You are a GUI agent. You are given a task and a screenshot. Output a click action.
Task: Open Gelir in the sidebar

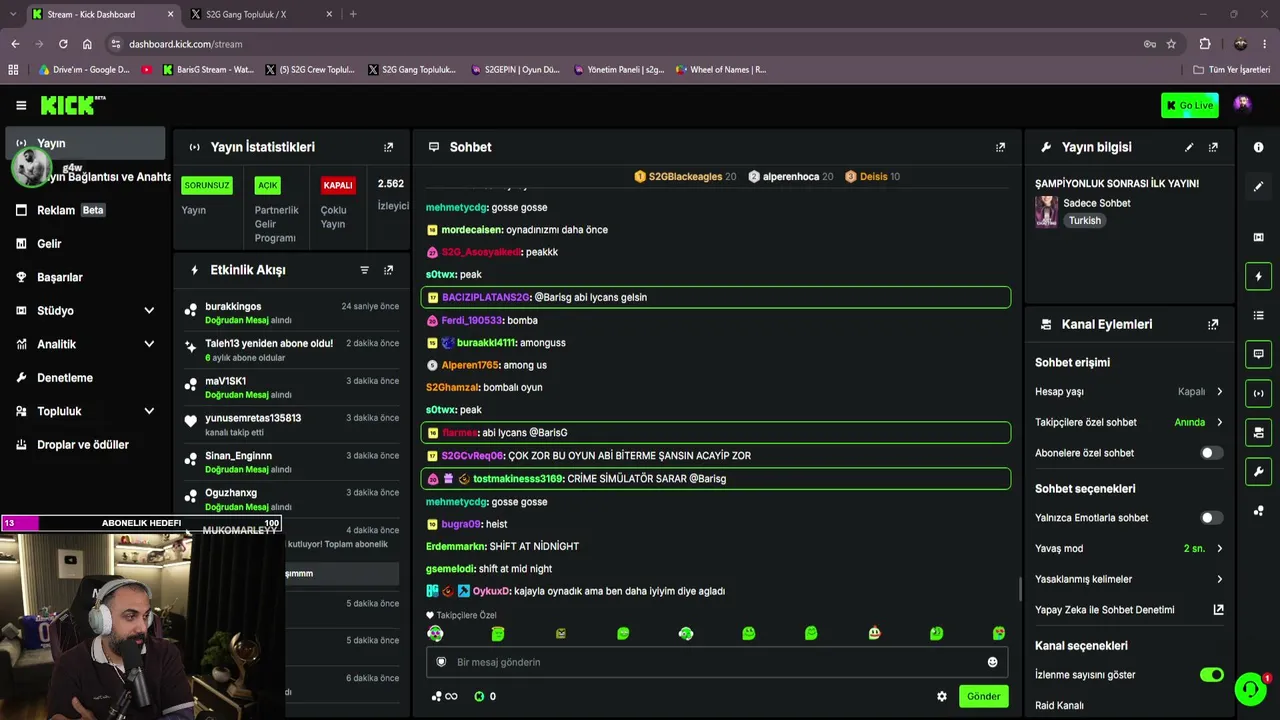pyautogui.click(x=85, y=244)
